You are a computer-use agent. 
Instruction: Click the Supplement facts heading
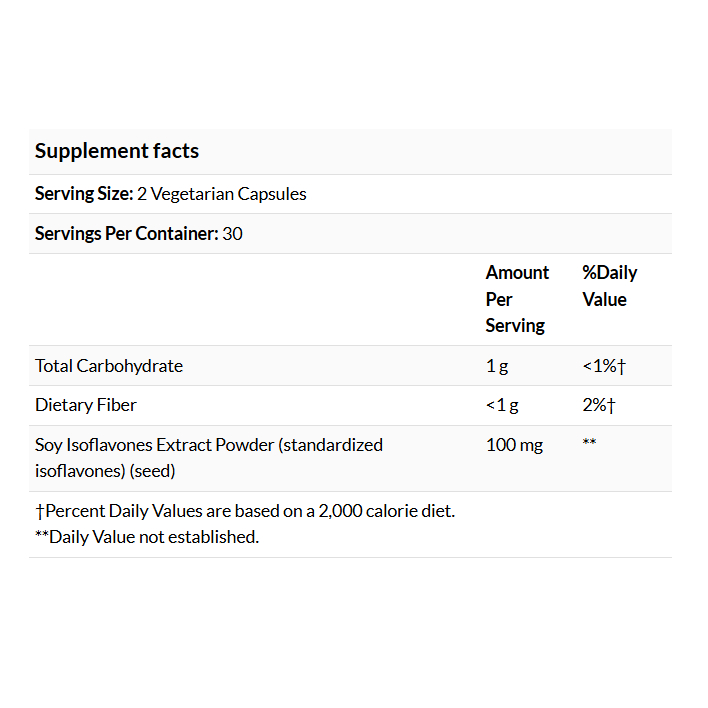coord(116,151)
